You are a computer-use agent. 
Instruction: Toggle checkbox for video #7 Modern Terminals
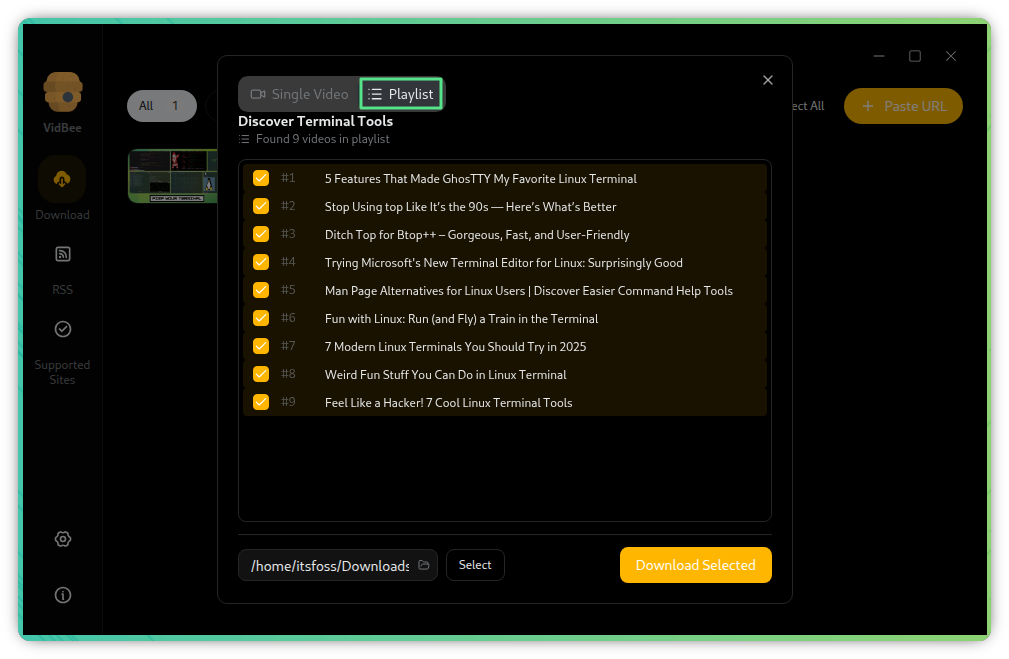tap(261, 346)
